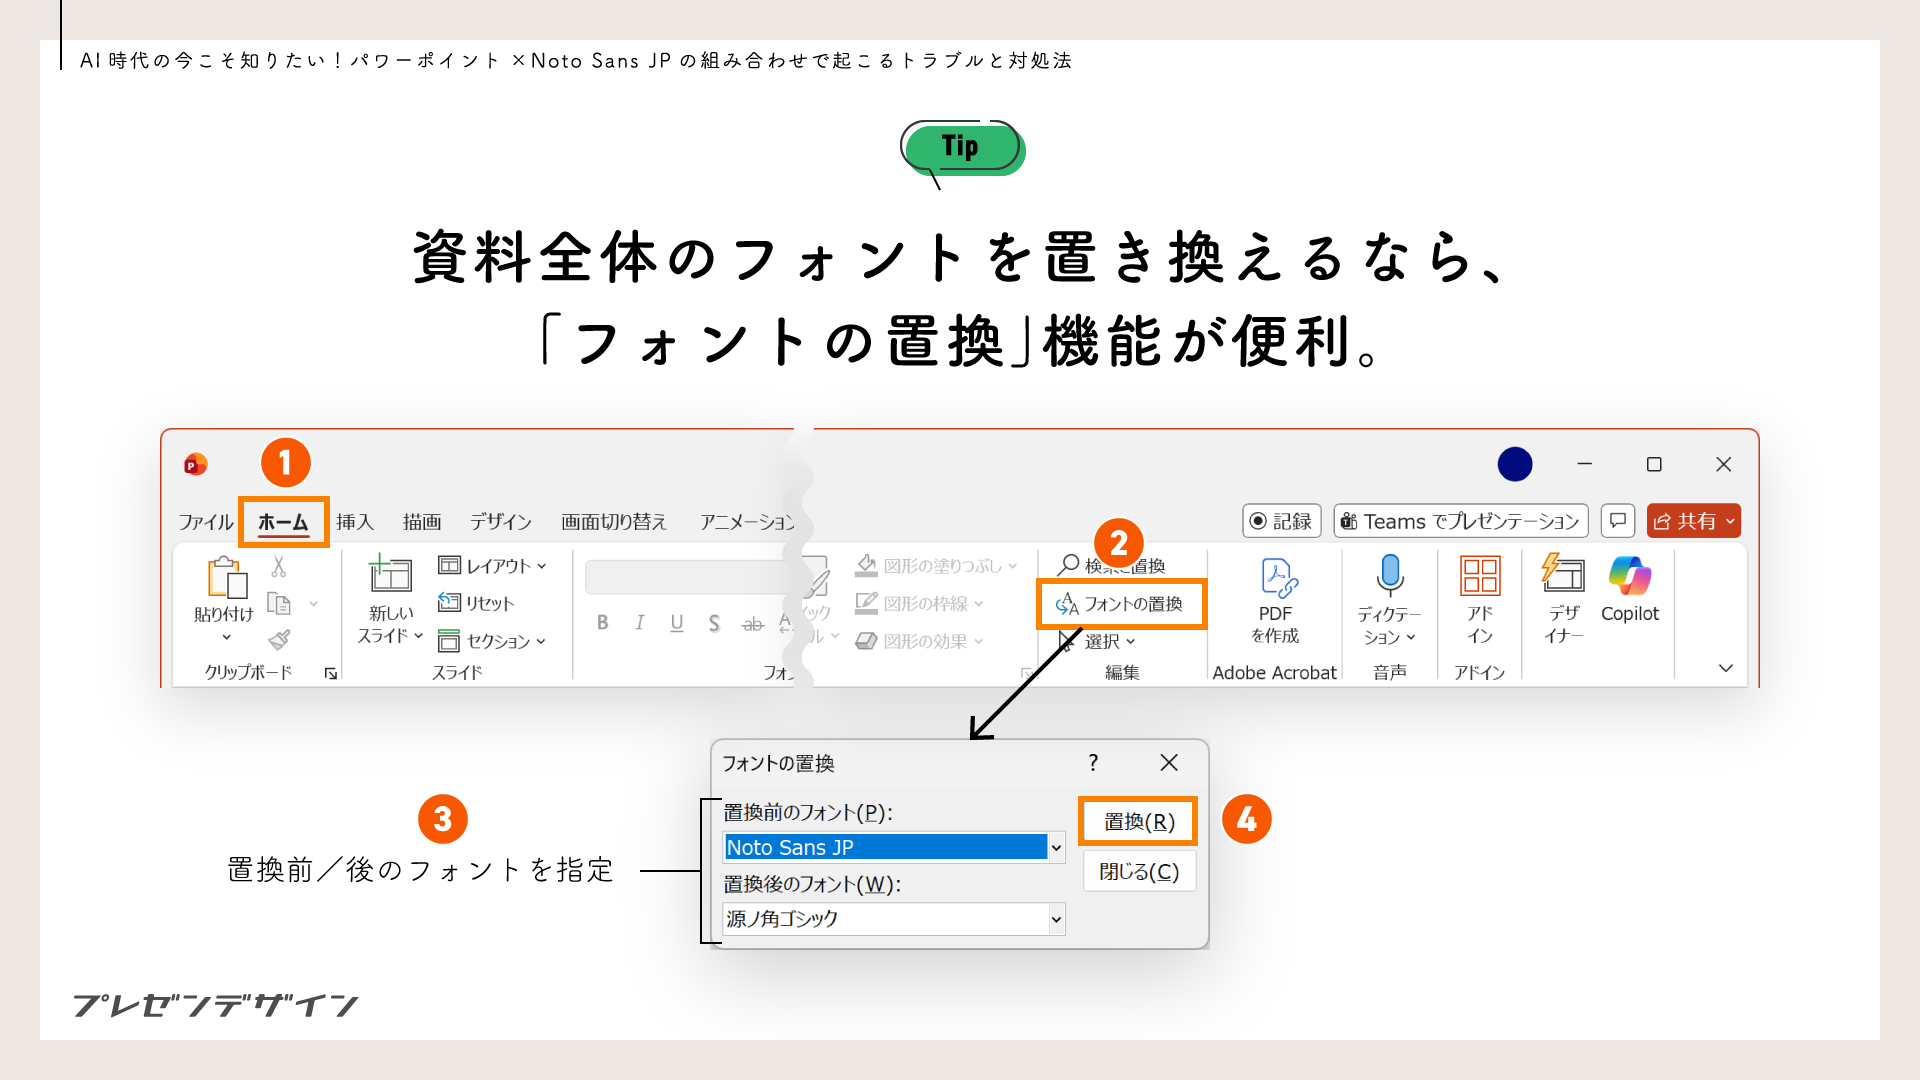Screen dimensions: 1920x1080
Task: Select the フォントの置換 (Replace Fonts) command
Action: tap(1120, 604)
